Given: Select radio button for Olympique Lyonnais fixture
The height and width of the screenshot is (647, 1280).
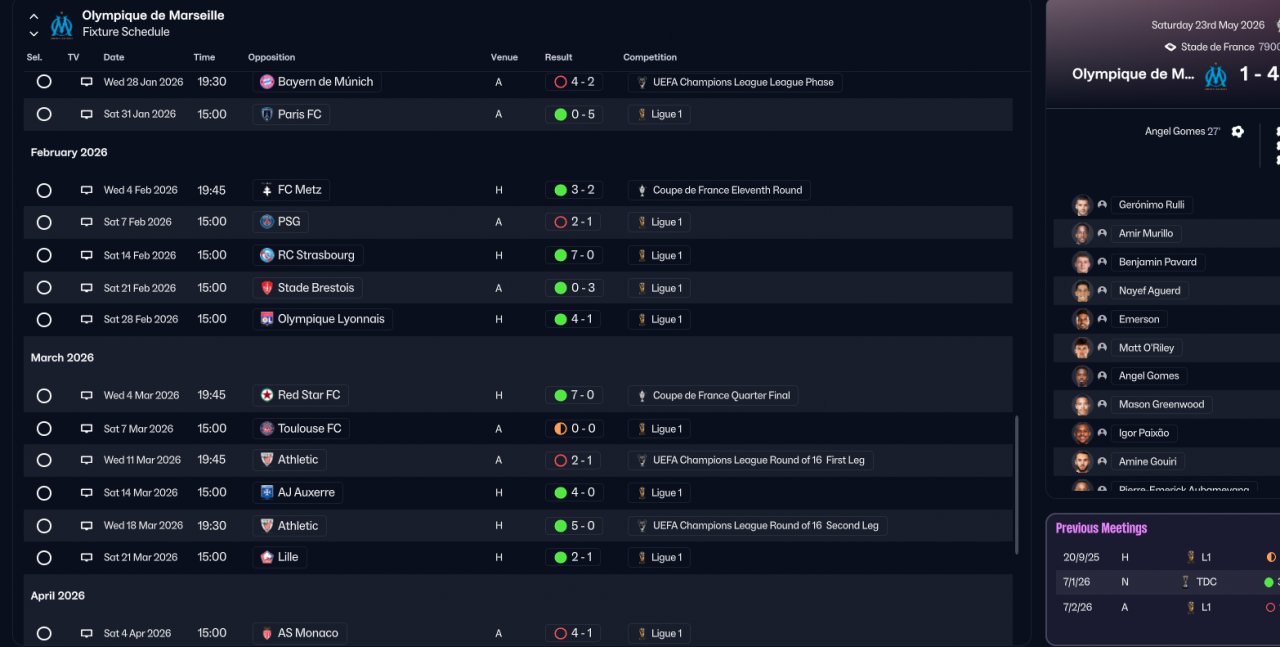Looking at the screenshot, I should [44, 320].
